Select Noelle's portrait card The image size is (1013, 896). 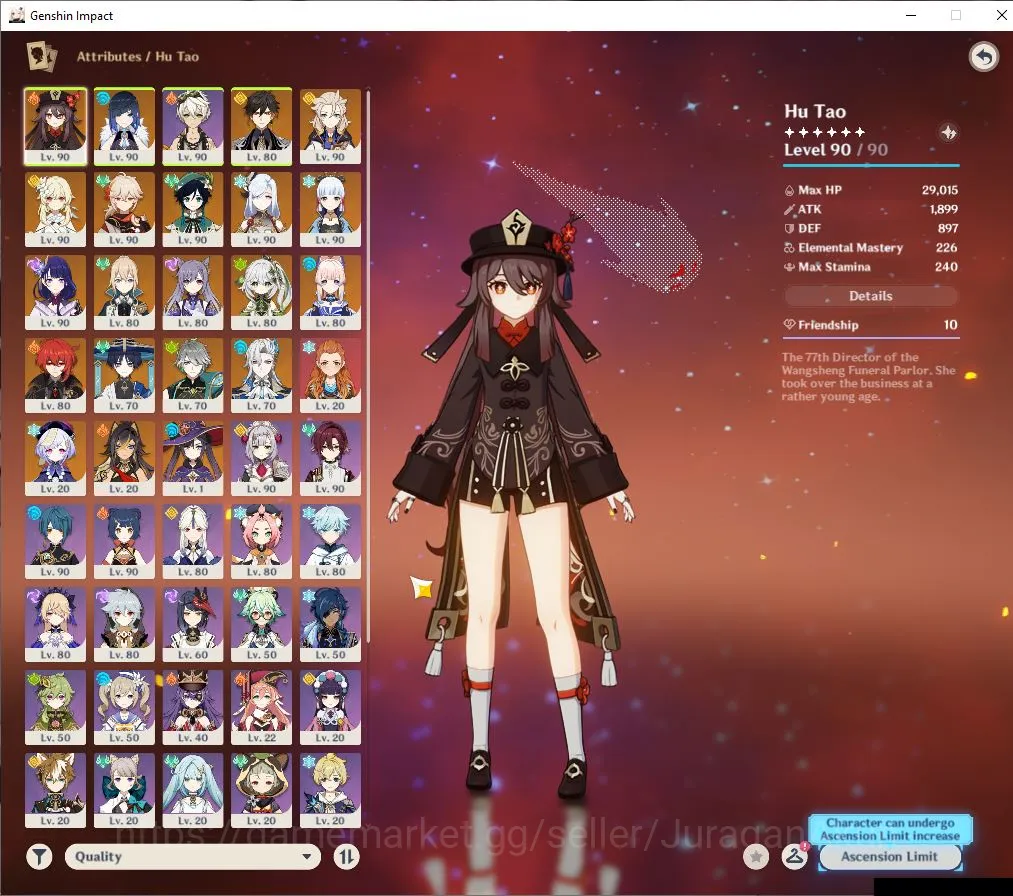262,459
